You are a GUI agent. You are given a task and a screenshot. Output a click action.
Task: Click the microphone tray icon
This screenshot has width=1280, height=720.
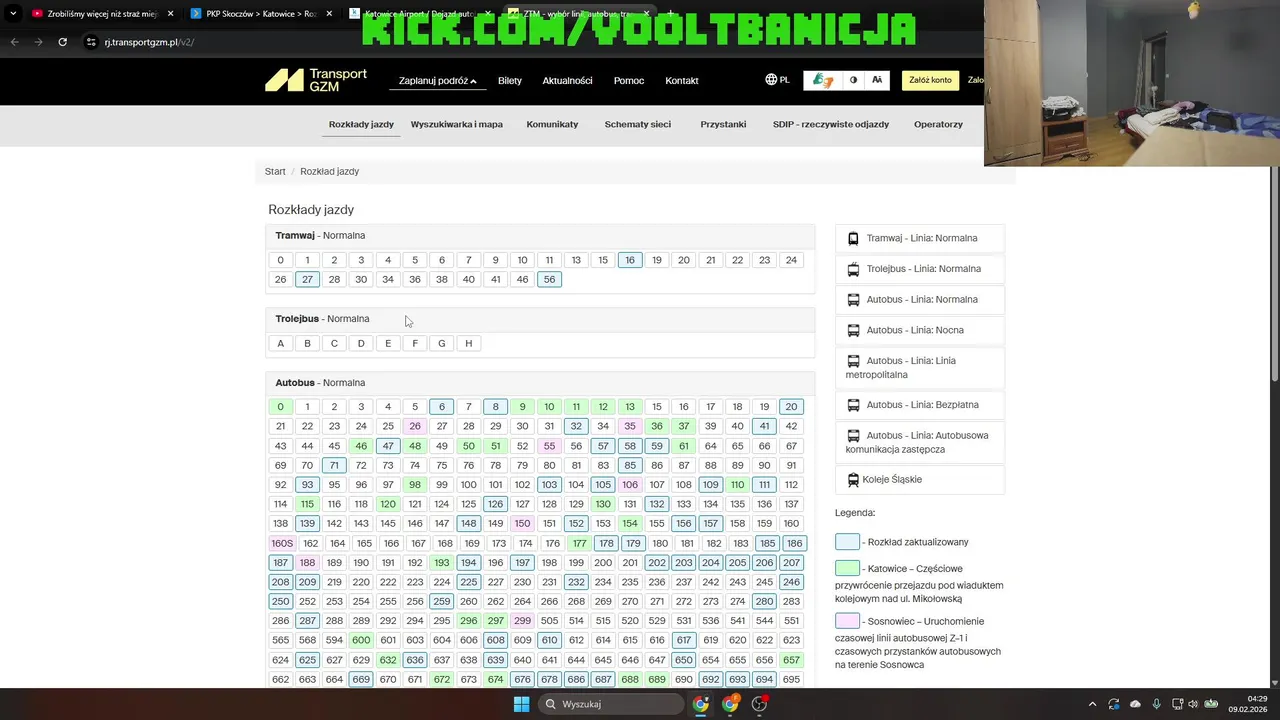tap(1157, 704)
